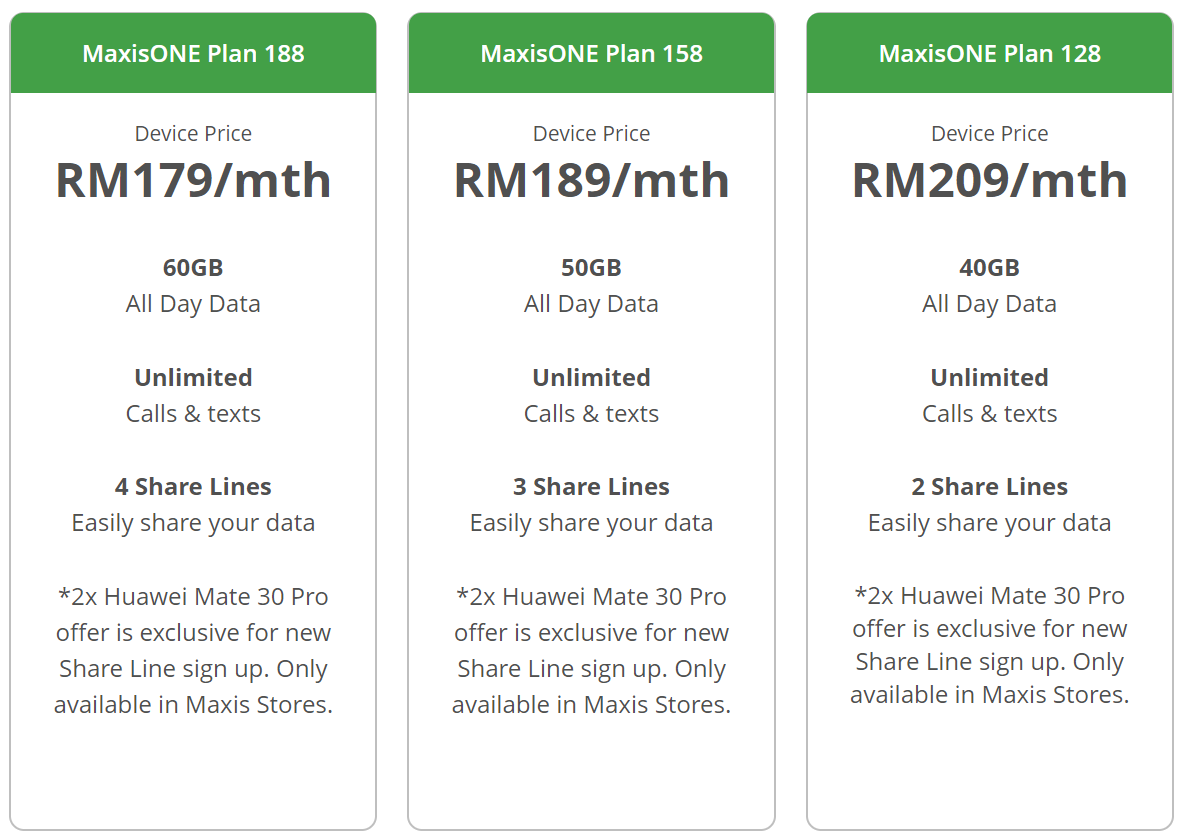Click Unlimited in the Plan 128 card

(989, 378)
